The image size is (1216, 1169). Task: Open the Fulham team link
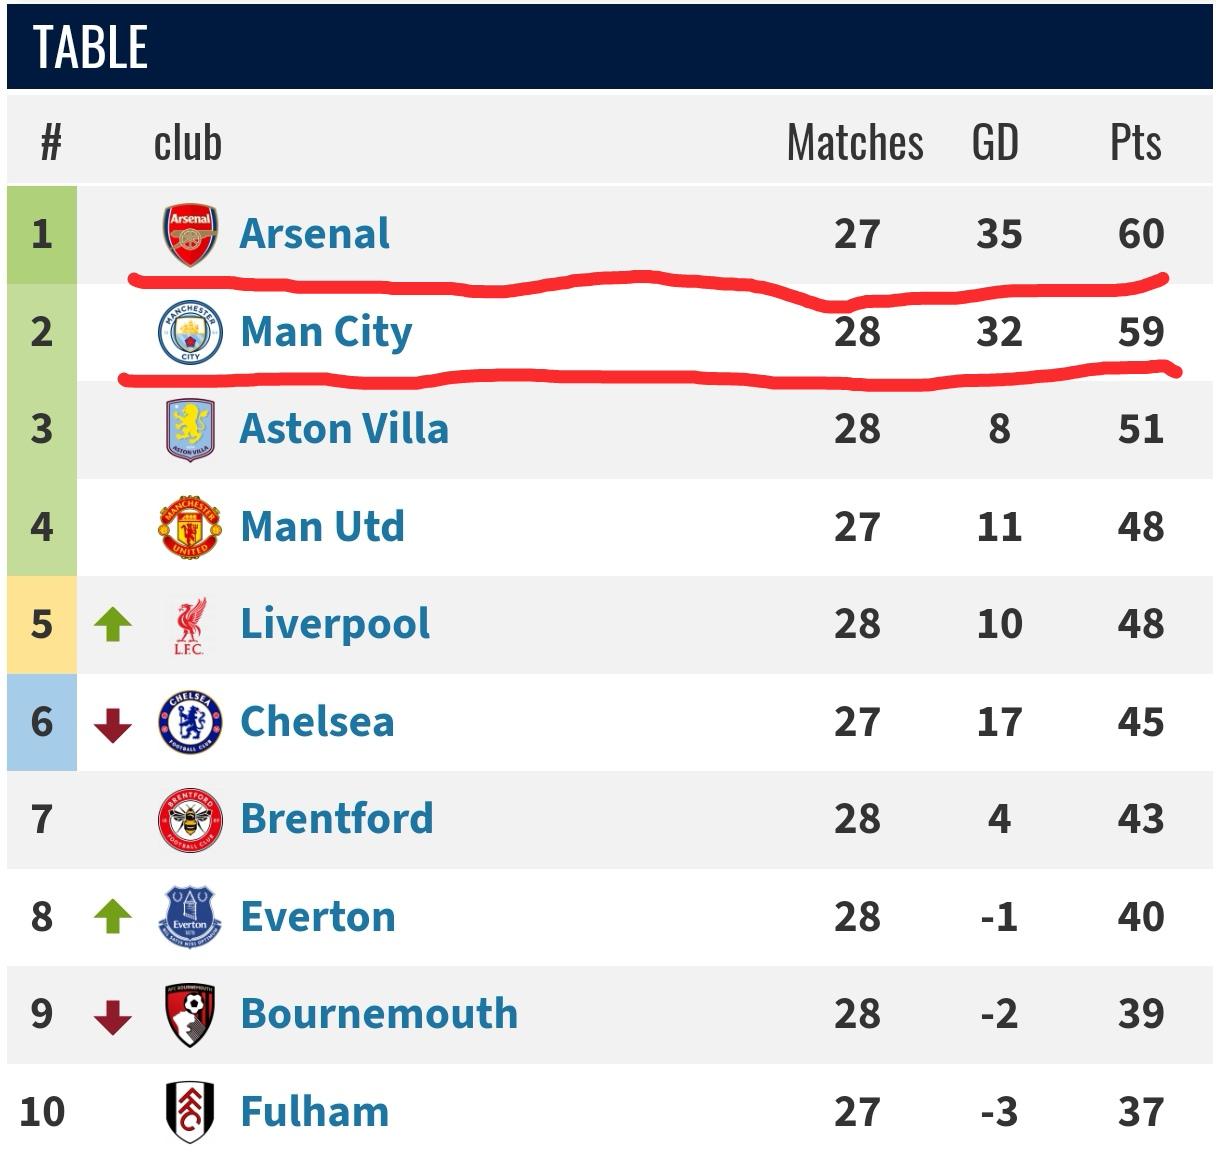pyautogui.click(x=315, y=1112)
